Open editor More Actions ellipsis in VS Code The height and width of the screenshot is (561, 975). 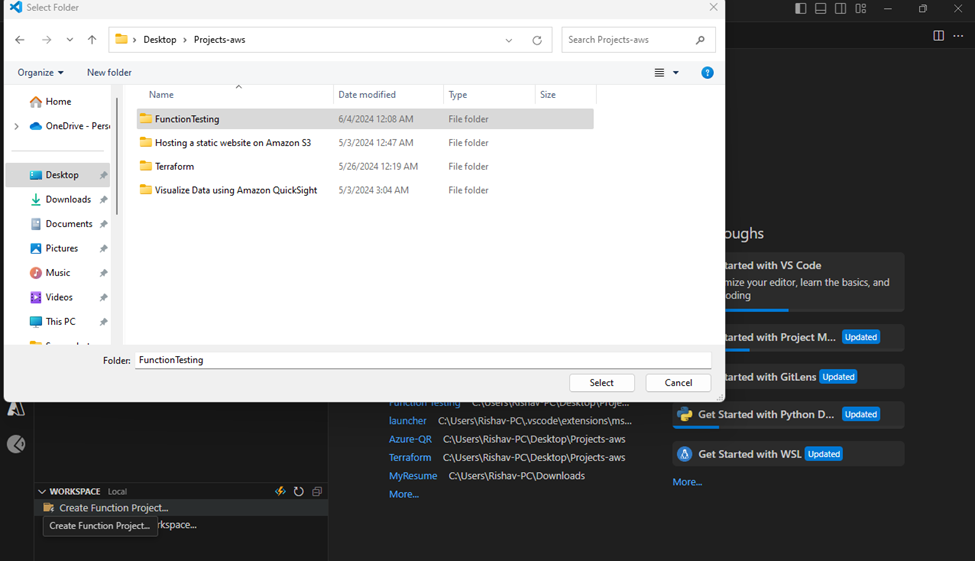(958, 35)
